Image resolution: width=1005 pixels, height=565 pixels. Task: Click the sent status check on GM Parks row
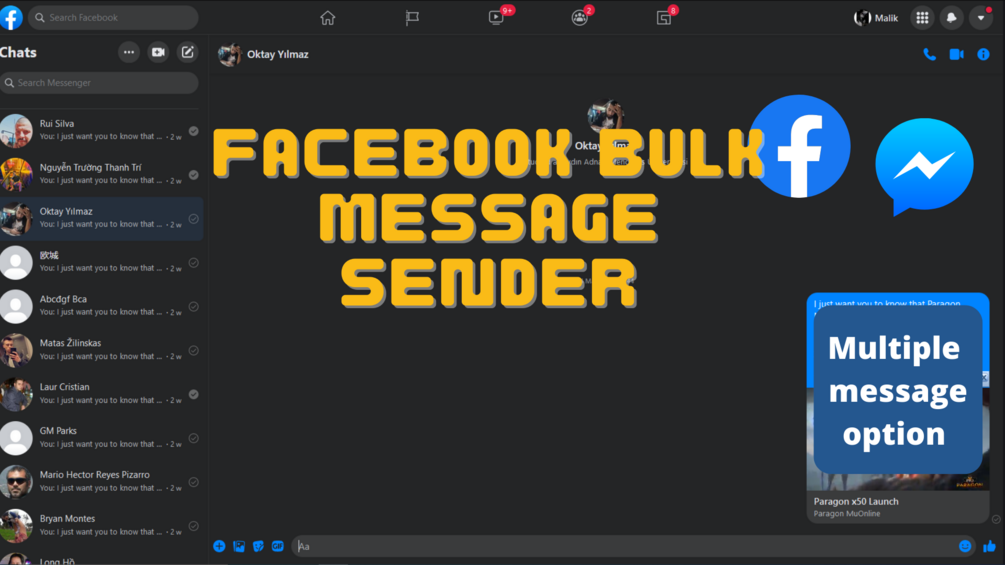[194, 438]
